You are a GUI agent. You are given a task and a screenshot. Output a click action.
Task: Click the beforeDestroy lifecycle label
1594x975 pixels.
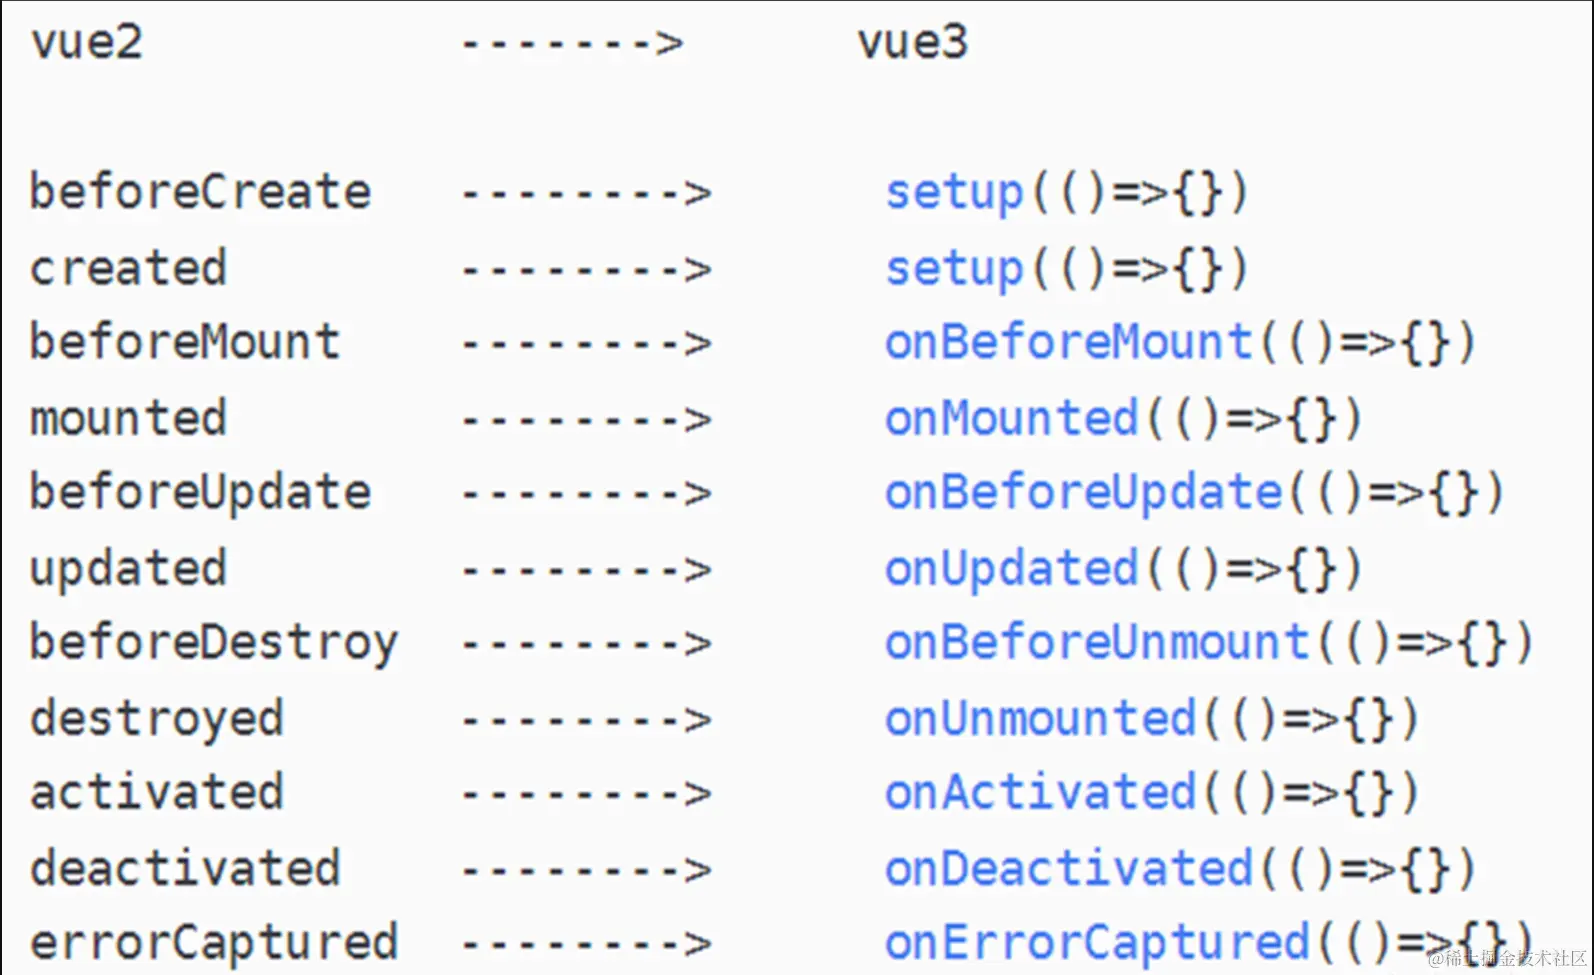click(x=214, y=643)
